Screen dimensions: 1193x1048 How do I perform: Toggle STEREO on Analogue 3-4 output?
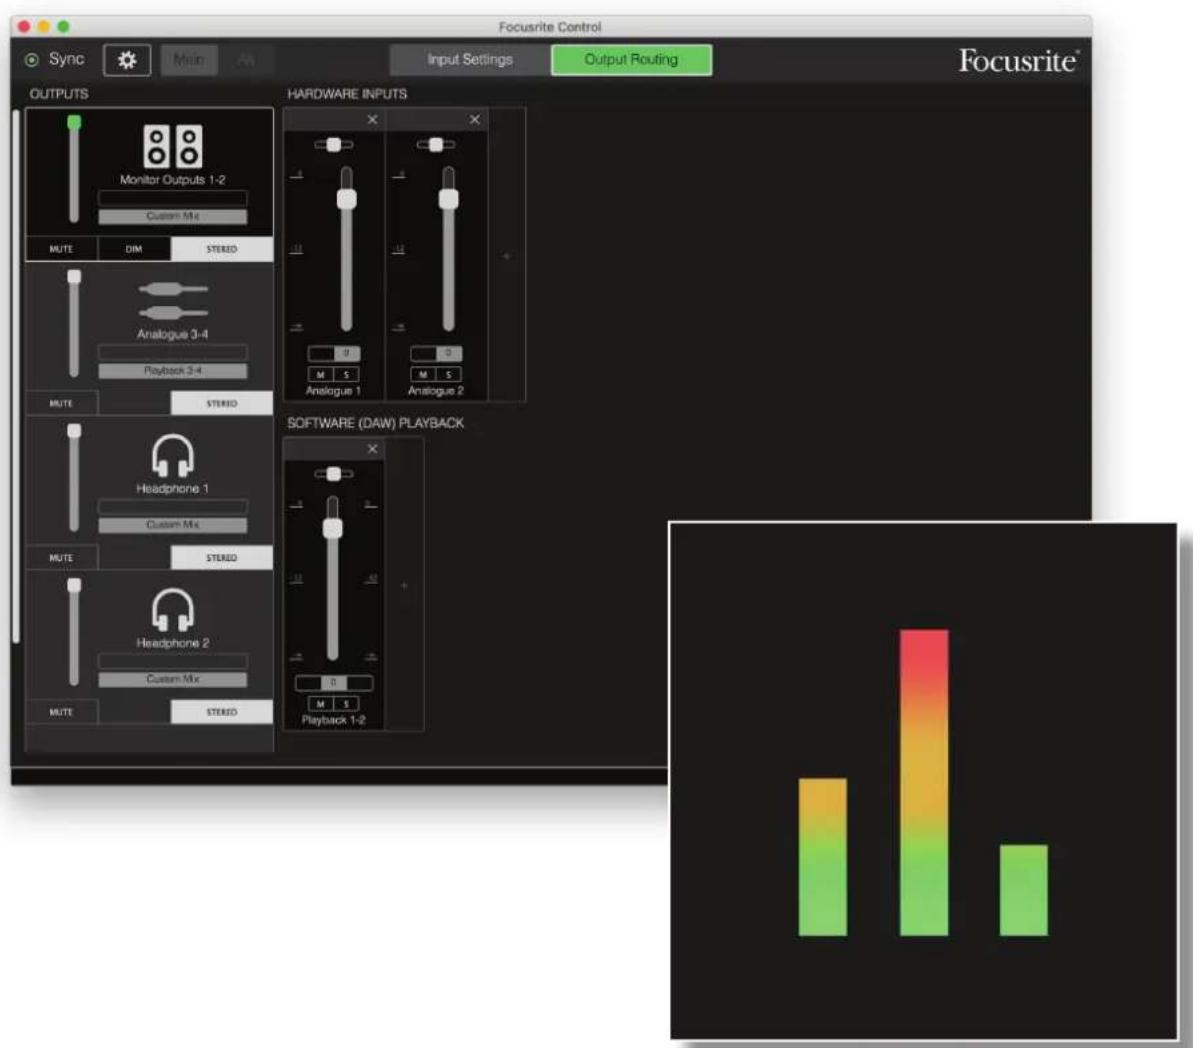[221, 403]
